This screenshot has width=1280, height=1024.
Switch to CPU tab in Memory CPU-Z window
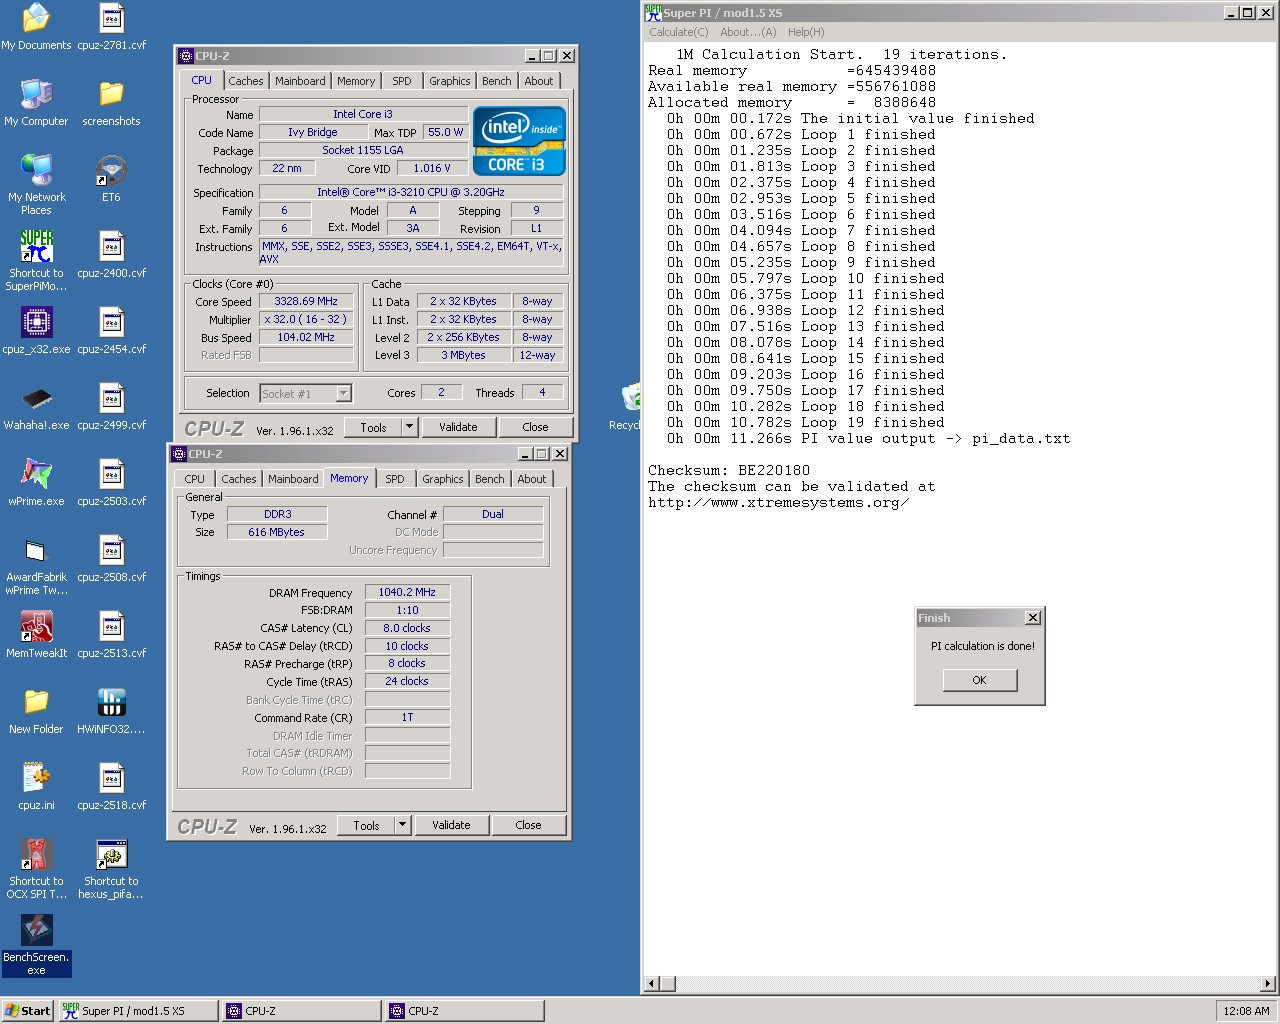click(194, 479)
